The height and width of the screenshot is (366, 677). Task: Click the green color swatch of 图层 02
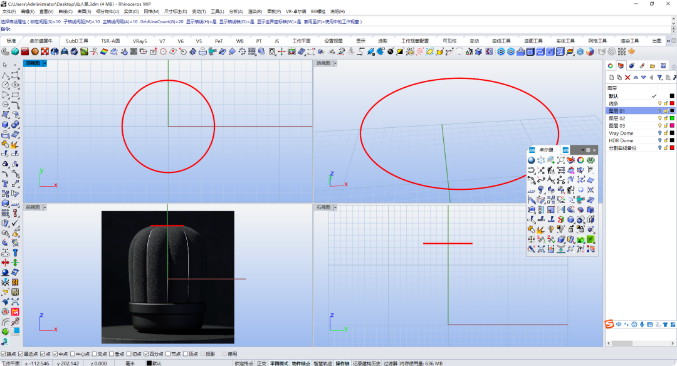point(672,118)
